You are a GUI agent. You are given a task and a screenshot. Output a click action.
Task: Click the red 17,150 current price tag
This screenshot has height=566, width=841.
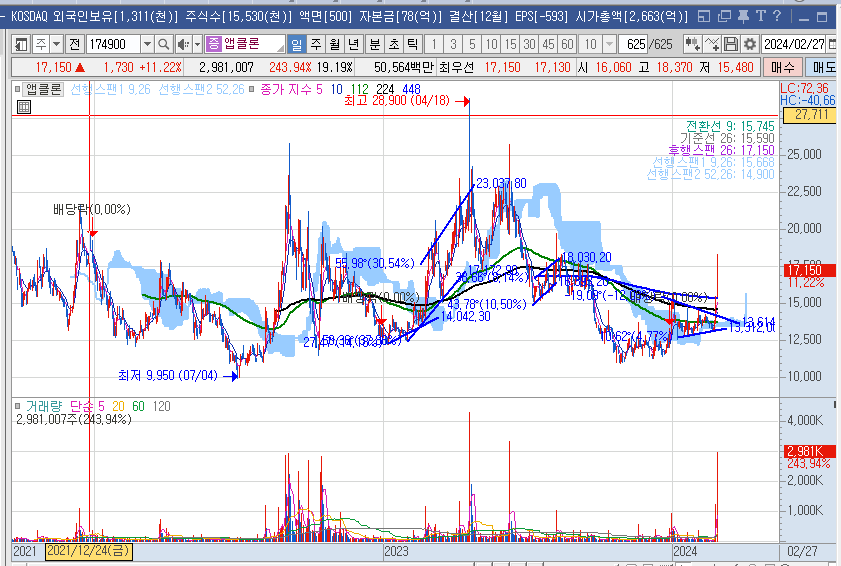(810, 270)
